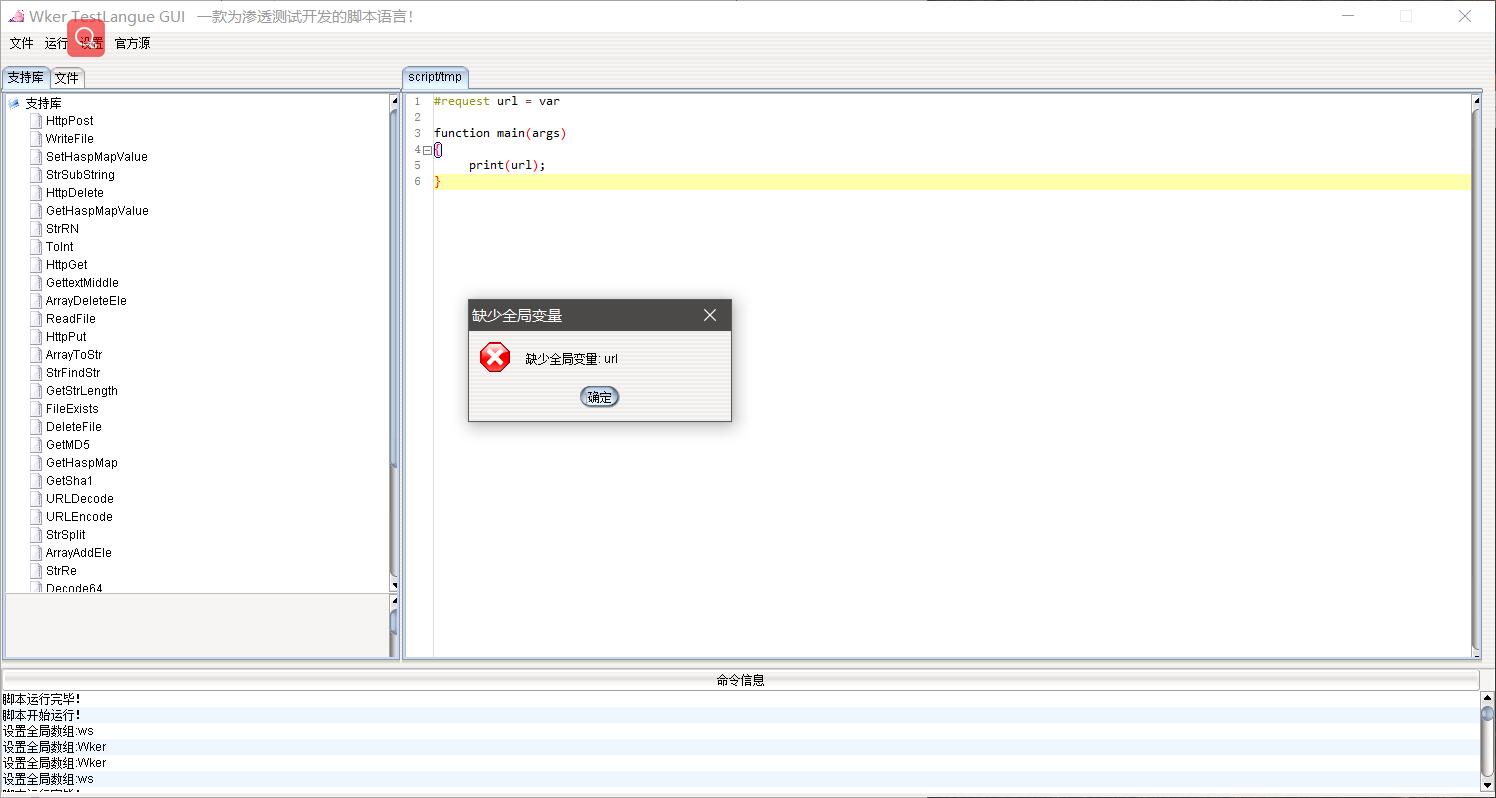Image resolution: width=1496 pixels, height=798 pixels.
Task: Click line 3 'function main(args)'
Action: (500, 133)
